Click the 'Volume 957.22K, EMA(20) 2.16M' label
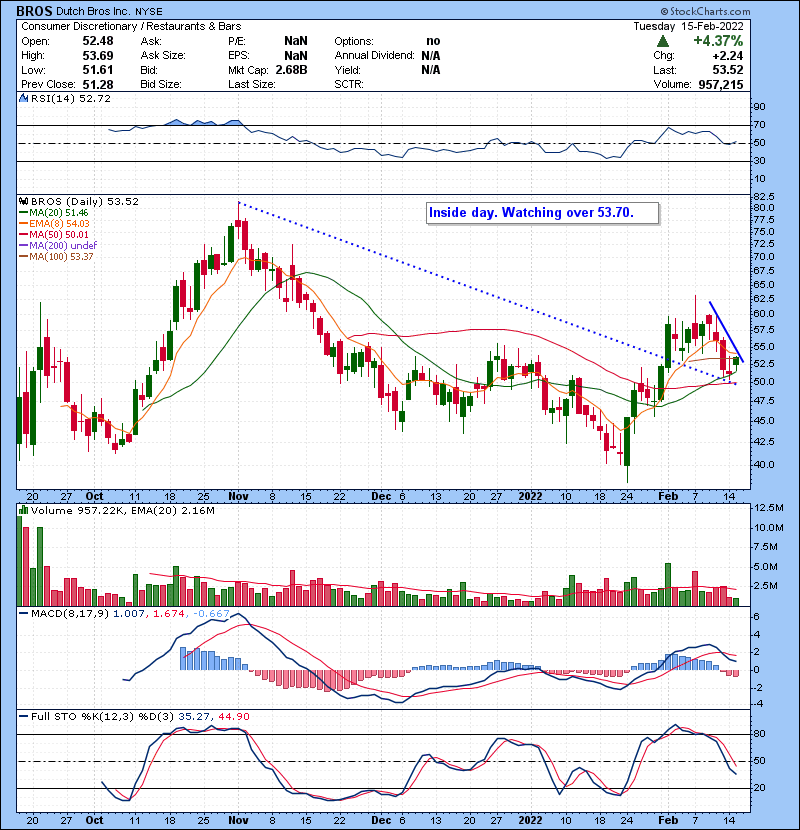The image size is (800, 830). click(123, 511)
